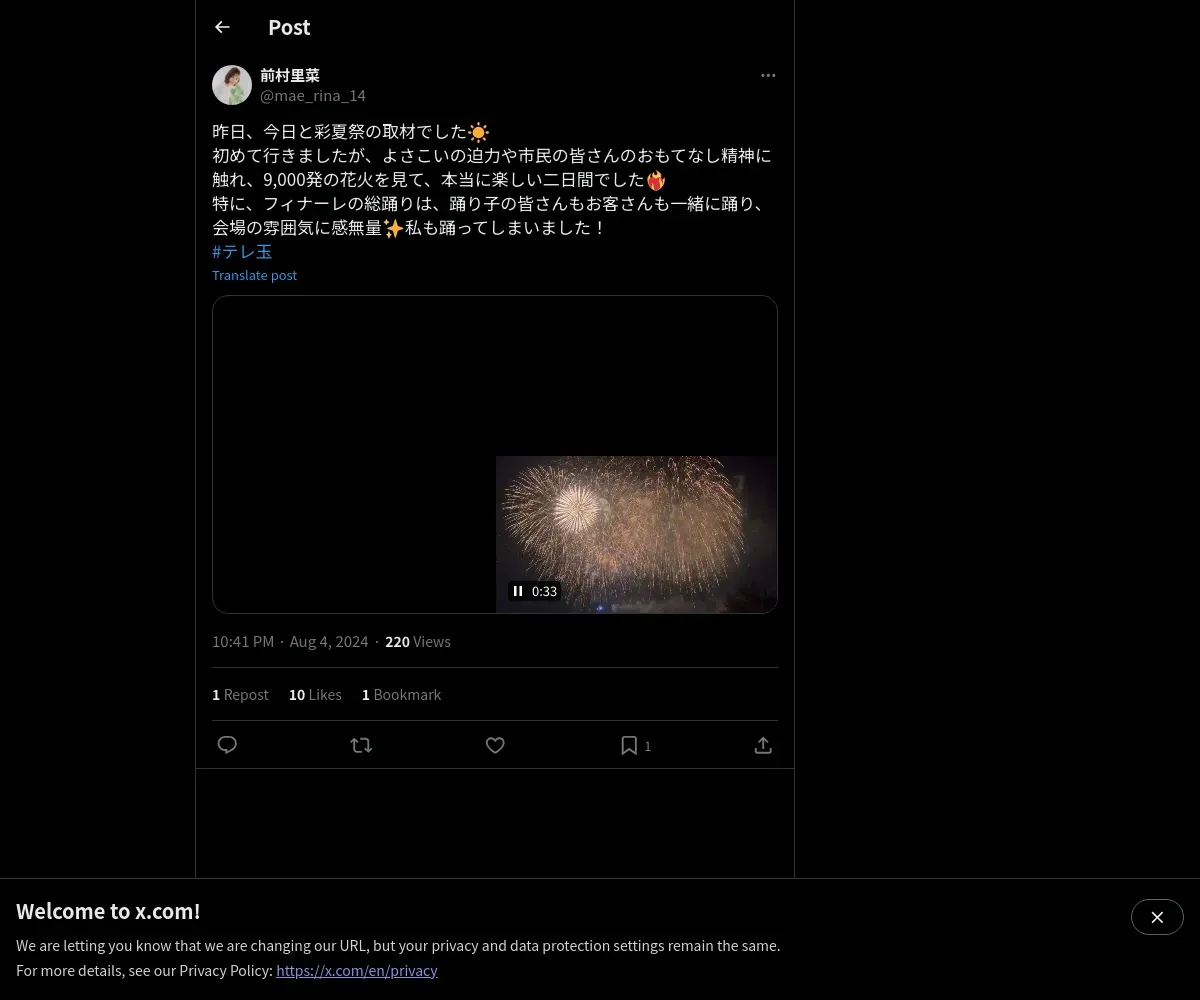This screenshot has height=1000, width=1200.
Task: Open the three-dot more options menu
Action: (x=768, y=75)
